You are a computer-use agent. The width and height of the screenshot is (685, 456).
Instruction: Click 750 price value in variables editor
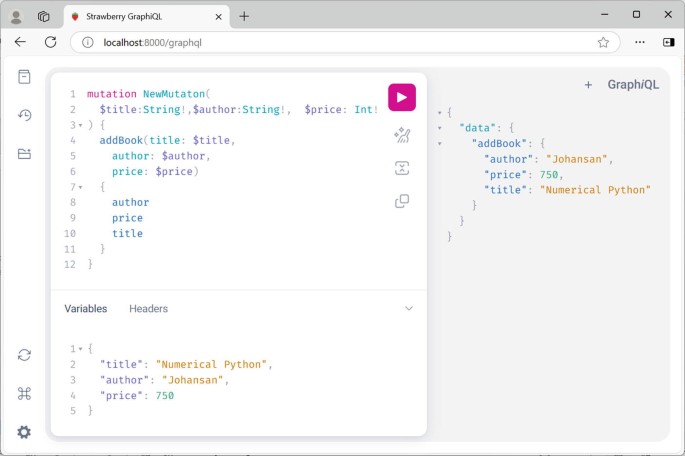coord(165,395)
